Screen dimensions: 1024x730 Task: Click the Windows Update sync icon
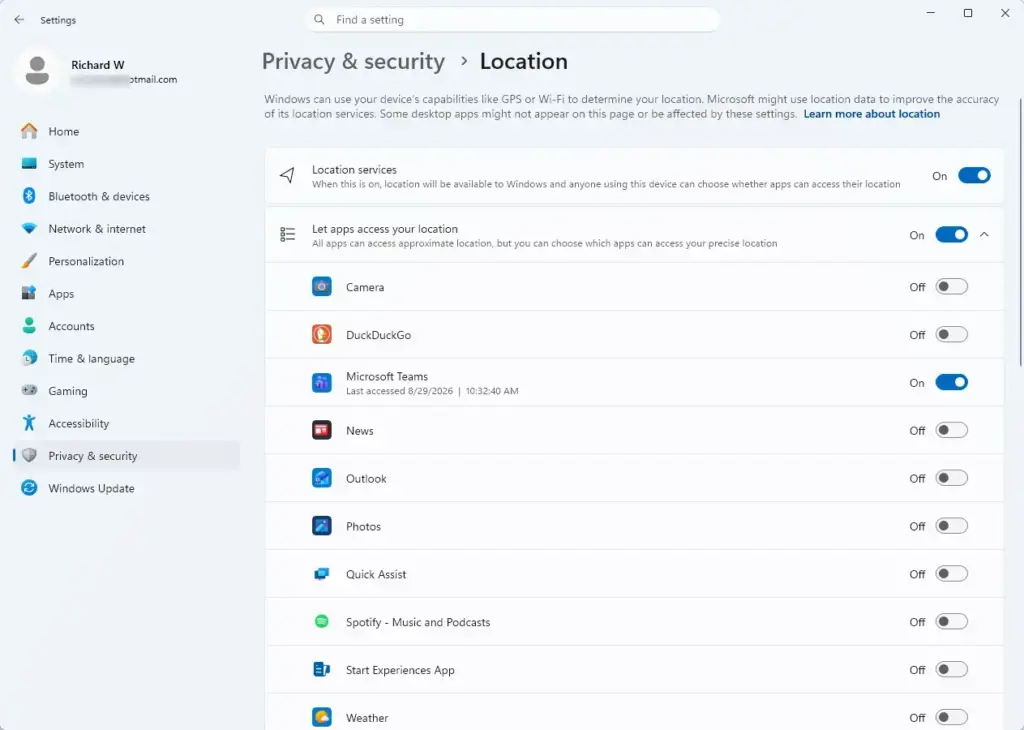[x=29, y=488]
